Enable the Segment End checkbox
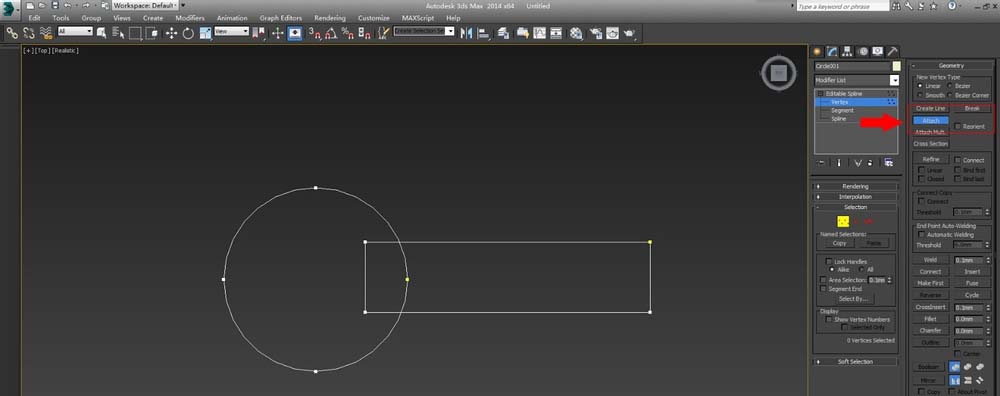Screen dimensions: 1000x396 823,289
